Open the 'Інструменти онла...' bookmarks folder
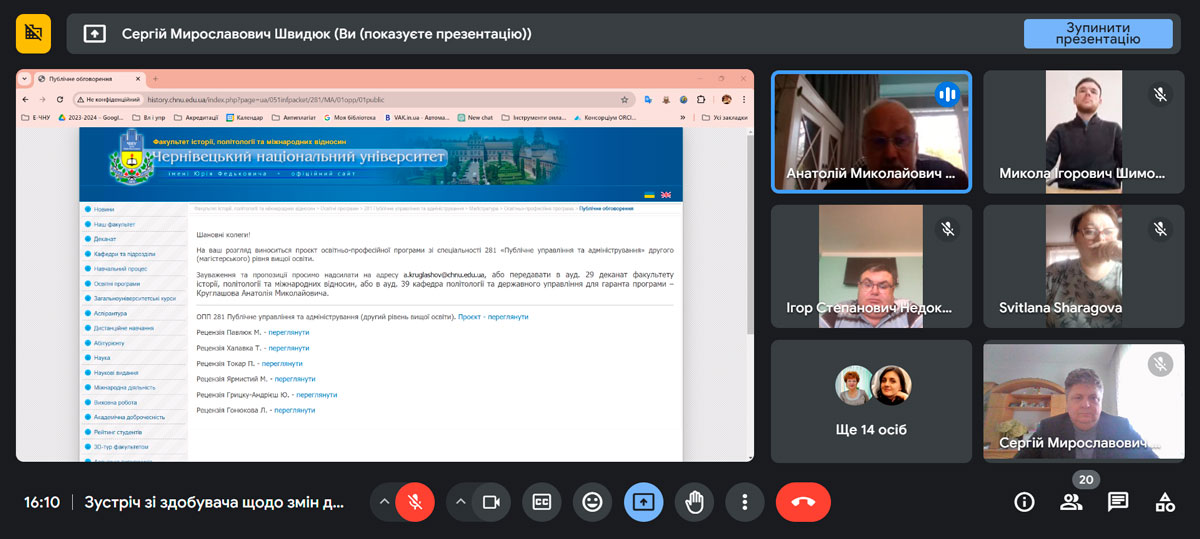This screenshot has width=1200, height=539. (x=535, y=117)
